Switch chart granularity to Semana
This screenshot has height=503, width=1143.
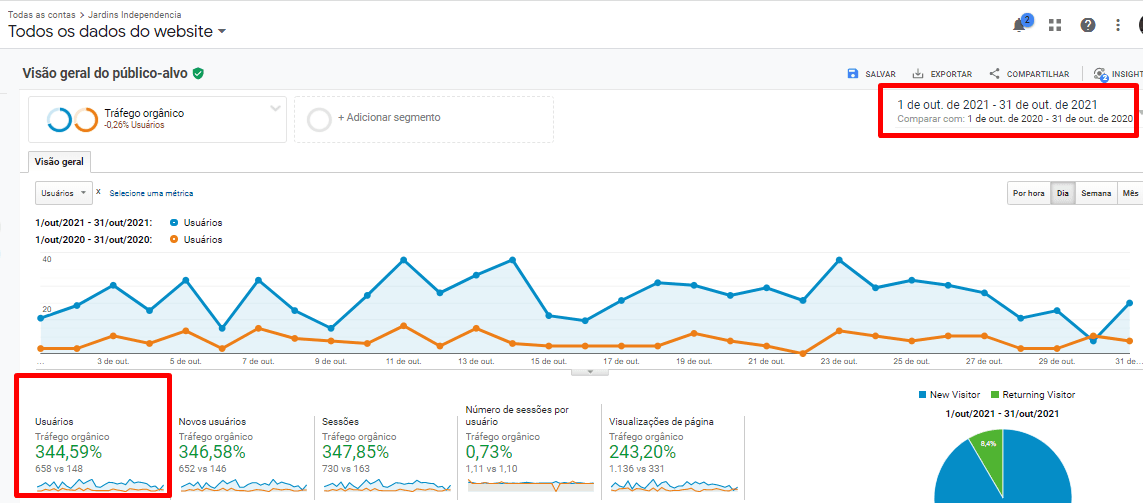tap(1095, 193)
